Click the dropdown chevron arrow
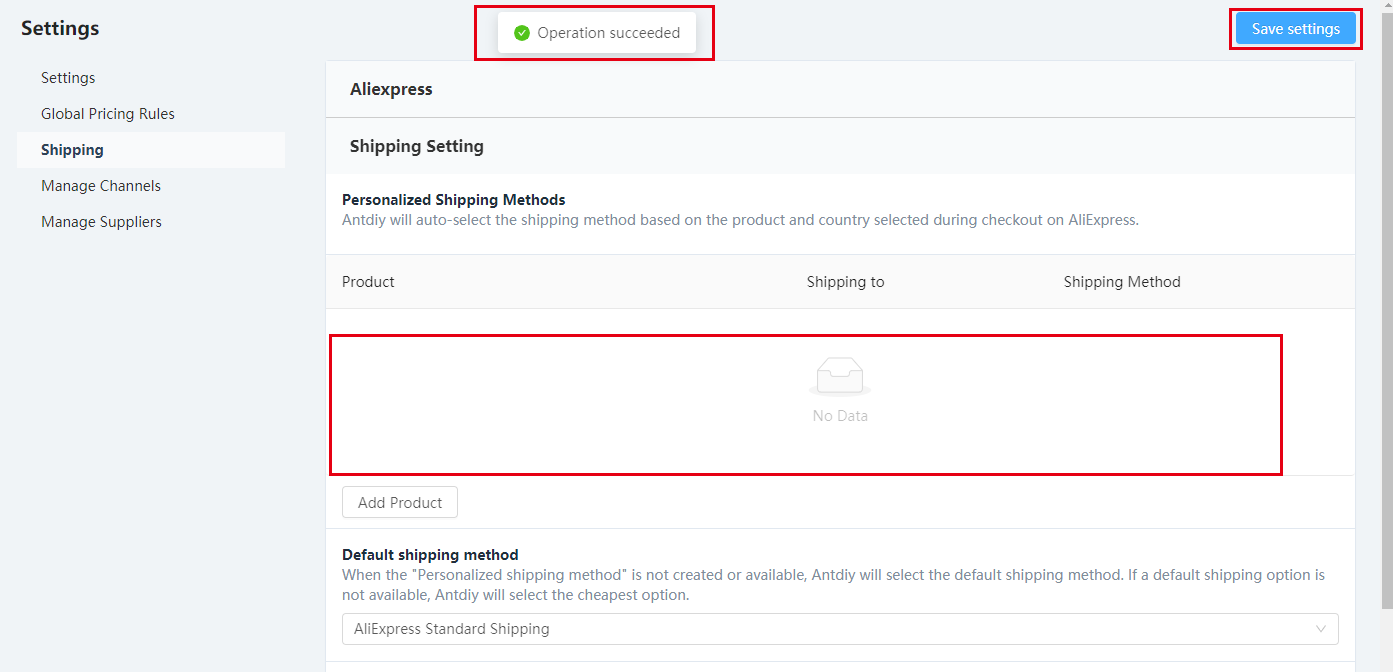The height and width of the screenshot is (672, 1393). tap(1321, 629)
